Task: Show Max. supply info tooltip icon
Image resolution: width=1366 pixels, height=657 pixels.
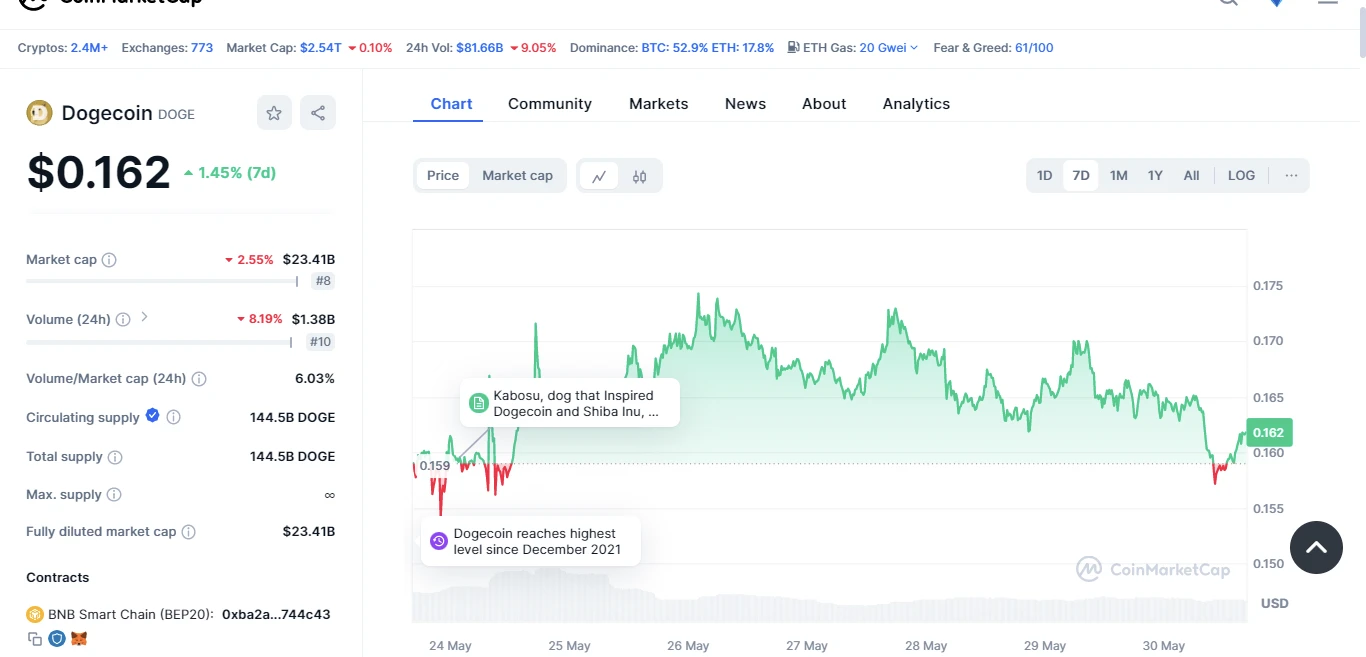Action: (114, 495)
